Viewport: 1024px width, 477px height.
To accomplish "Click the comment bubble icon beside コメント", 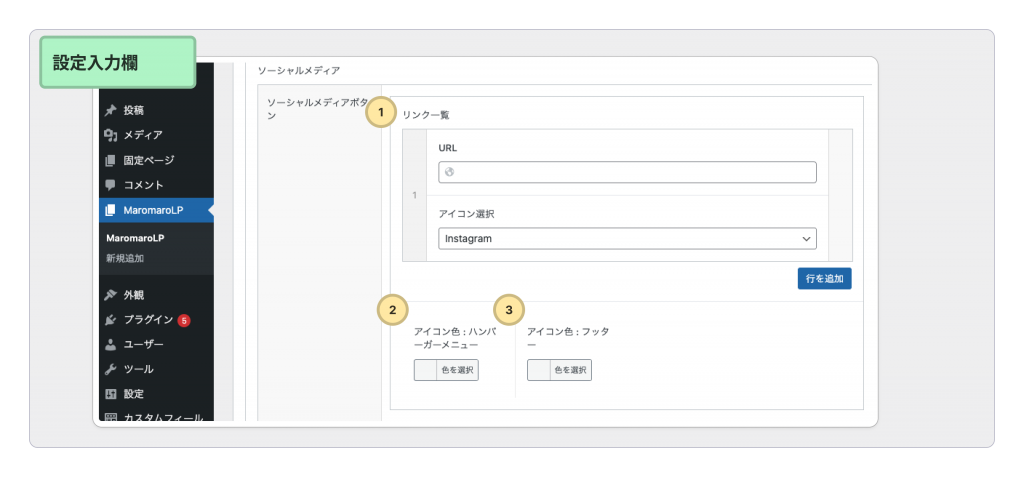I will [111, 185].
